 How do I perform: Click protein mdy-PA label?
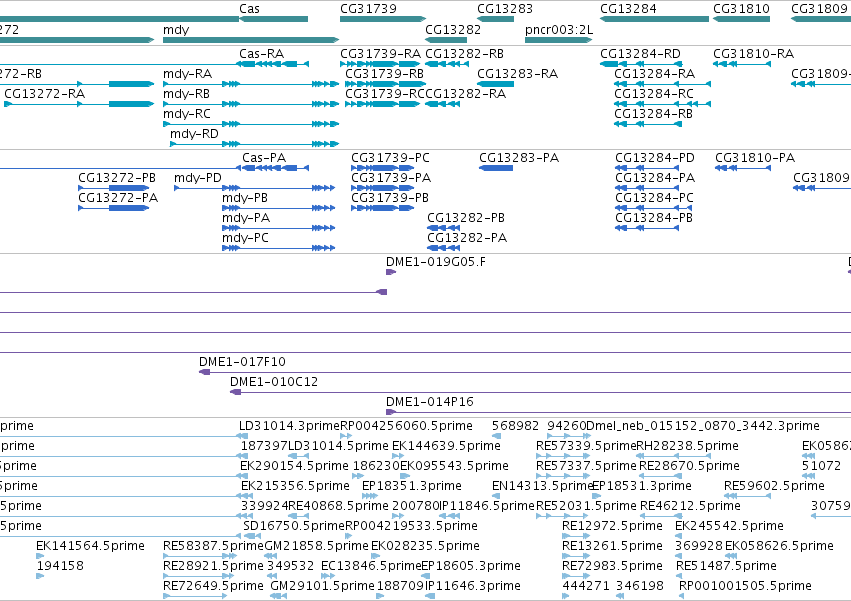[246, 218]
